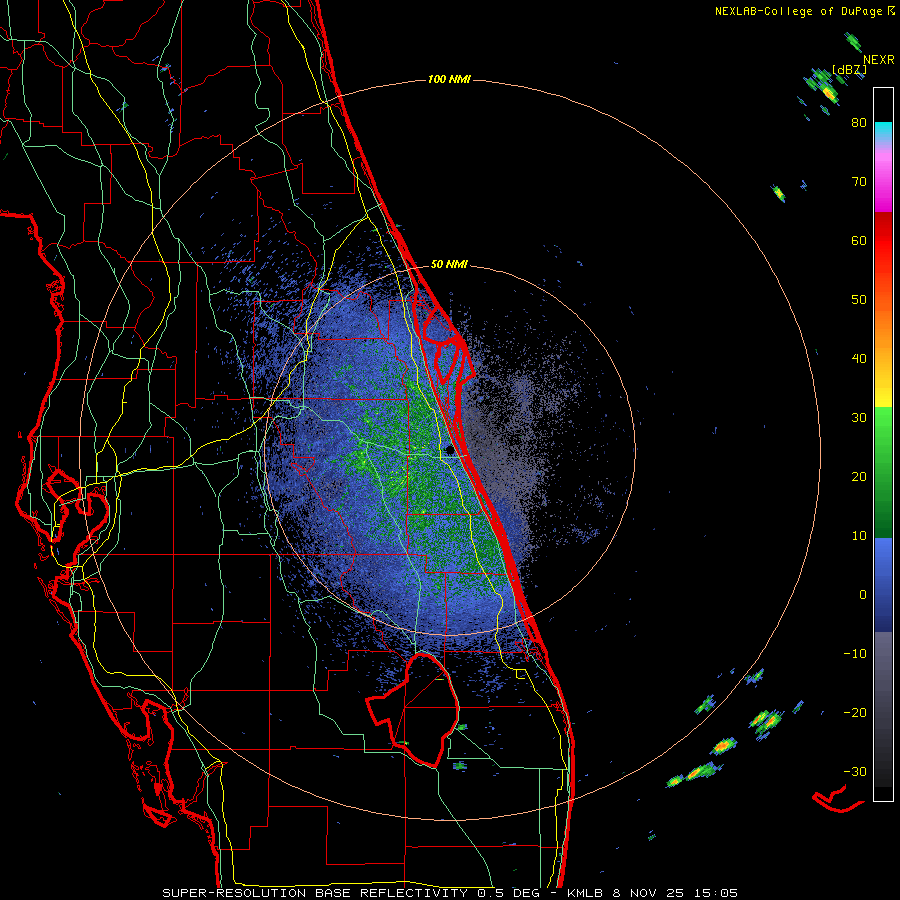Click the 20 value on the dBZ scale

coord(859,477)
